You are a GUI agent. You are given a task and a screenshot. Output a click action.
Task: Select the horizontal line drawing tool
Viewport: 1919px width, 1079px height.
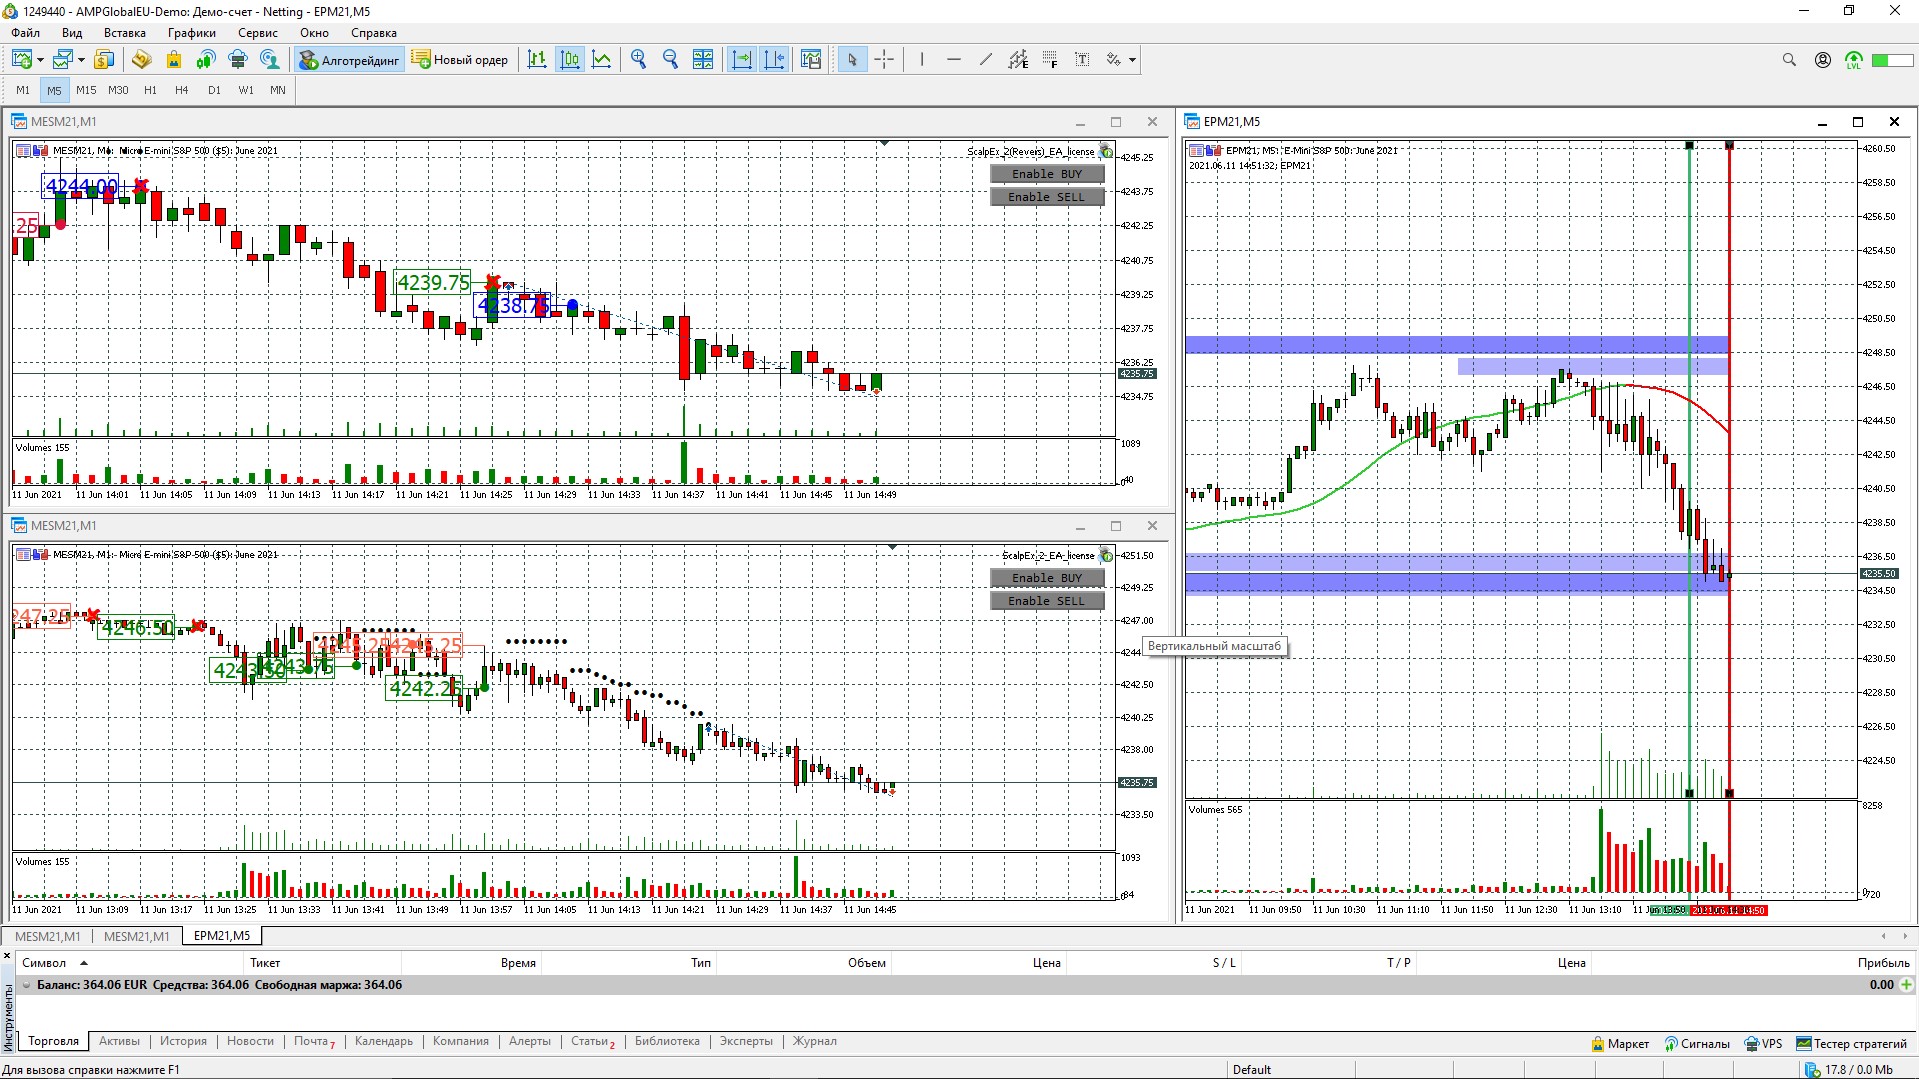tap(954, 60)
